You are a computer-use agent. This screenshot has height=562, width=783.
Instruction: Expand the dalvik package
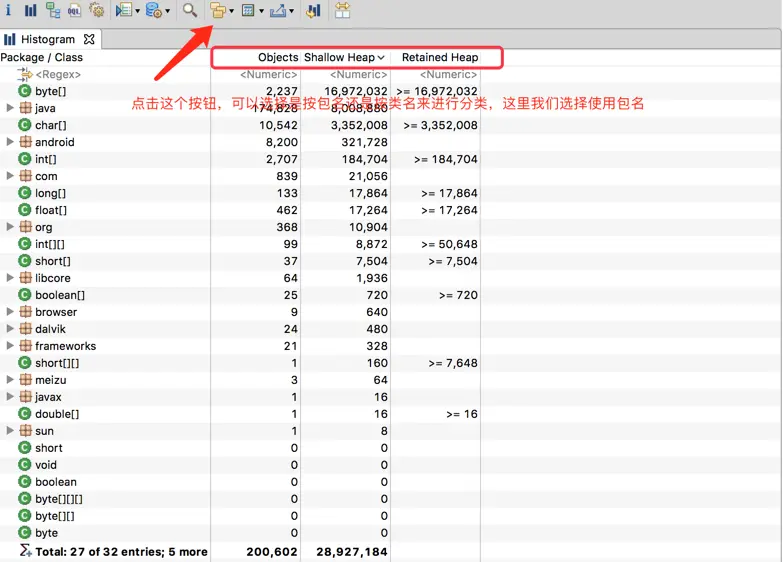(9, 329)
